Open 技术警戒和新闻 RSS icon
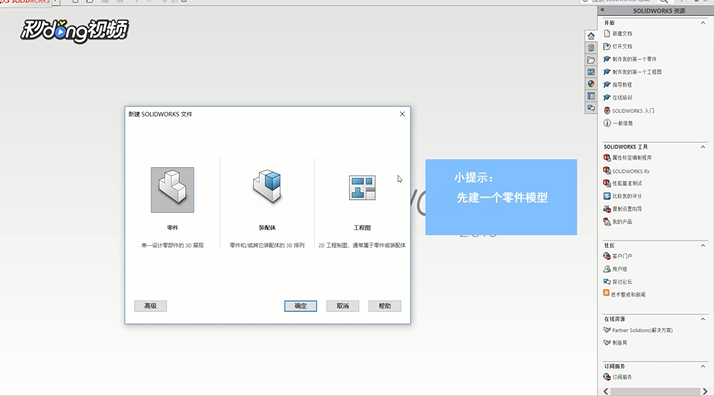This screenshot has width=714, height=396. pyautogui.click(x=606, y=293)
